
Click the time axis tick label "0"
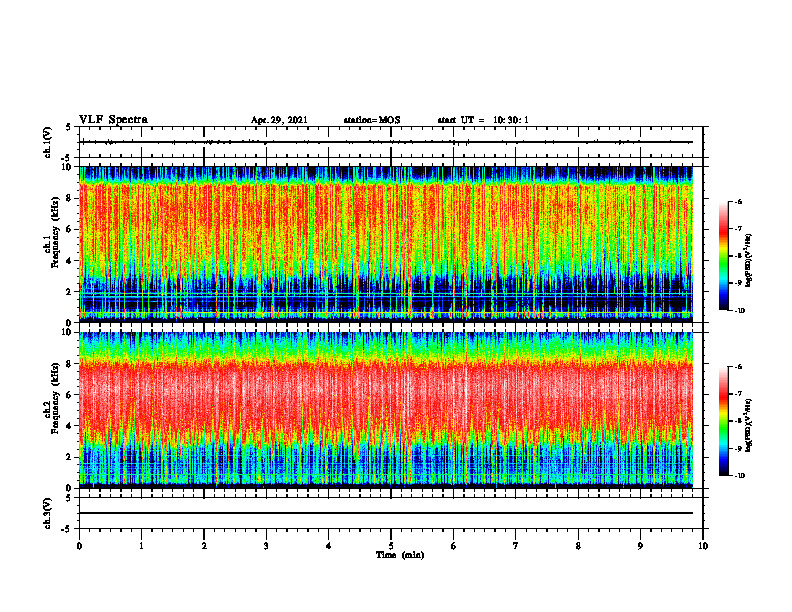[x=79, y=546]
